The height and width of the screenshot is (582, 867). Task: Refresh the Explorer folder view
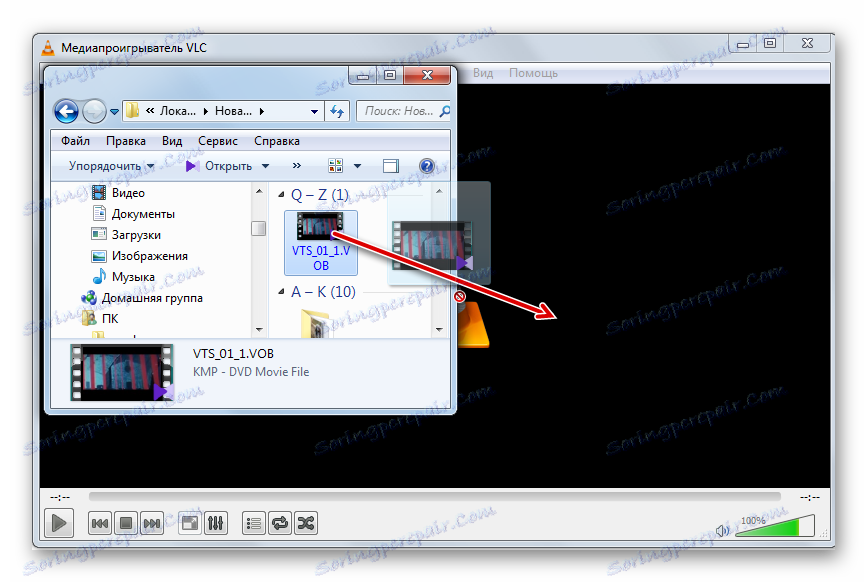click(x=337, y=112)
